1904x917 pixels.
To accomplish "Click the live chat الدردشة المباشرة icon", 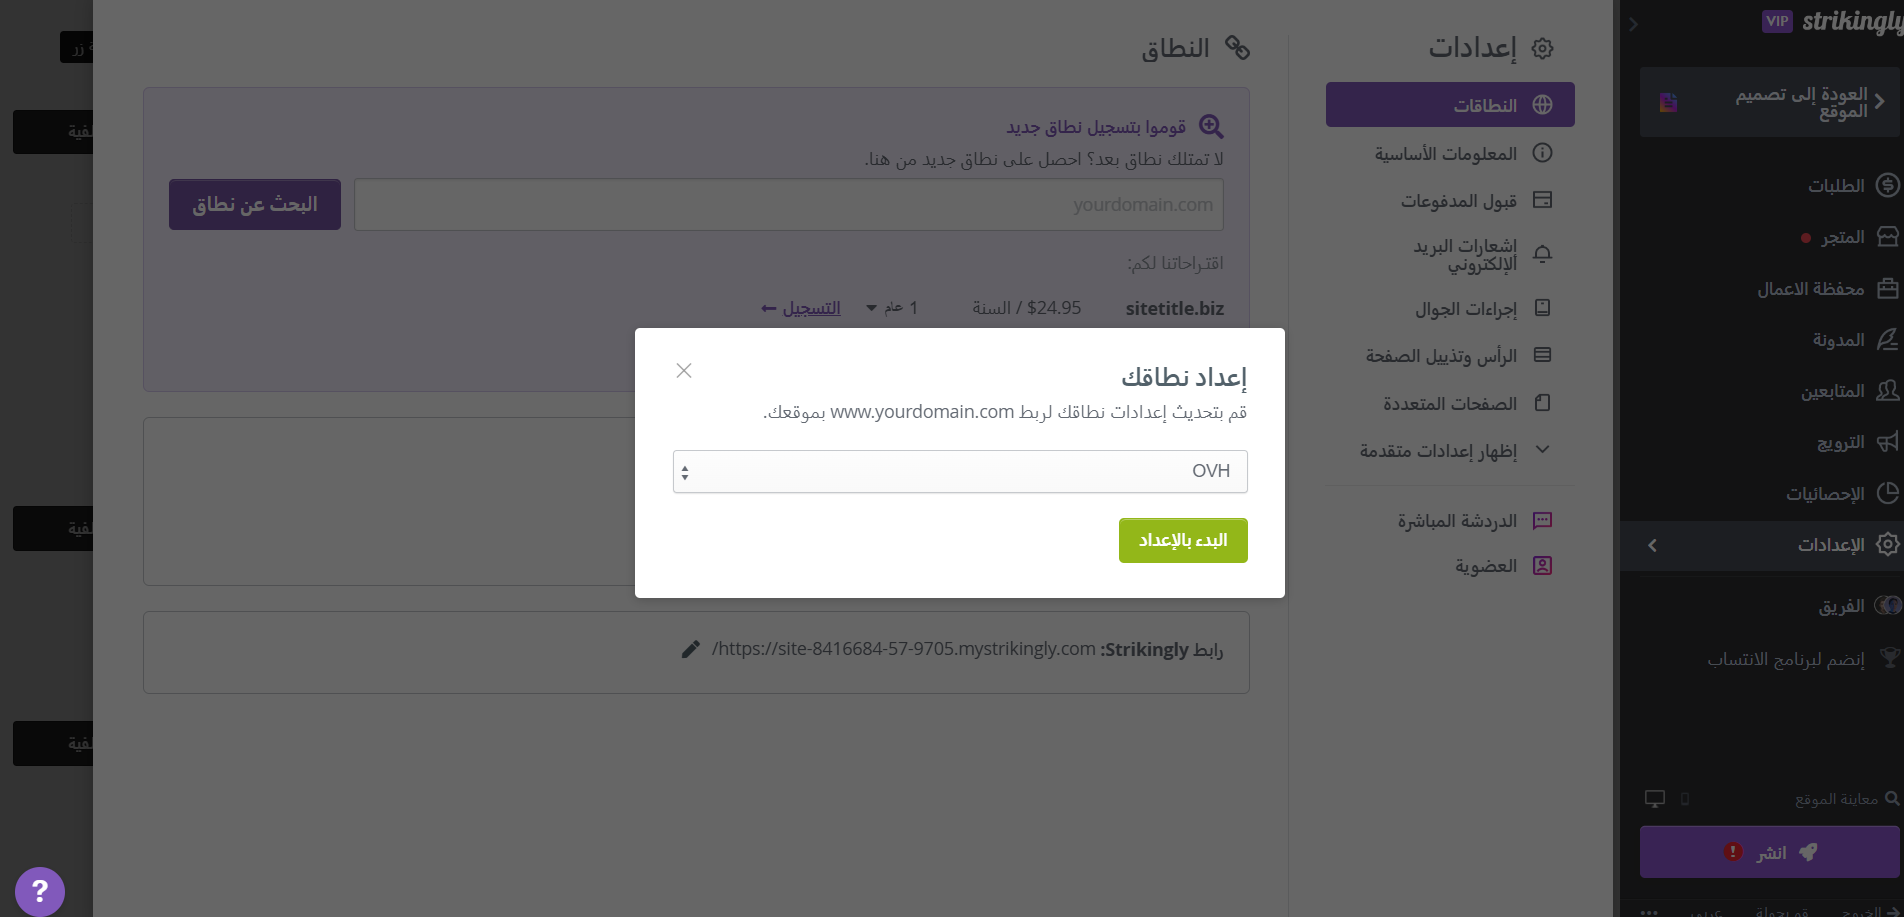I will (x=1543, y=520).
